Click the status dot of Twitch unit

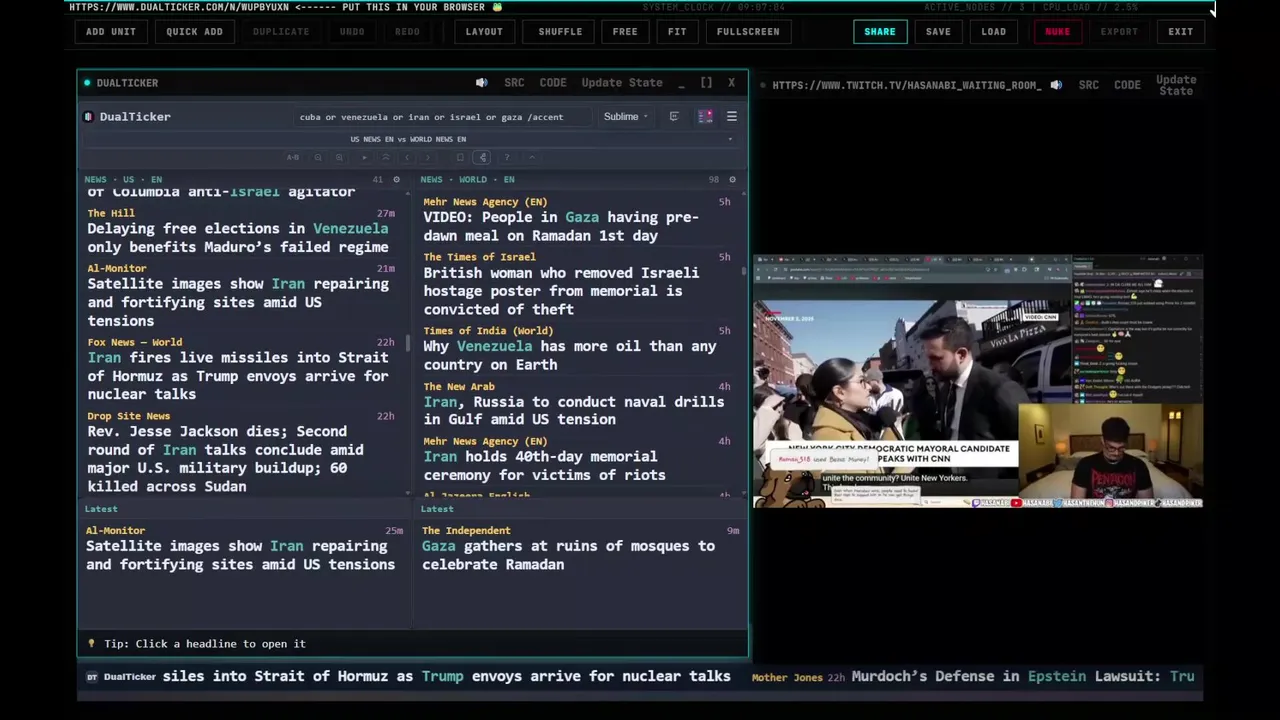click(762, 85)
